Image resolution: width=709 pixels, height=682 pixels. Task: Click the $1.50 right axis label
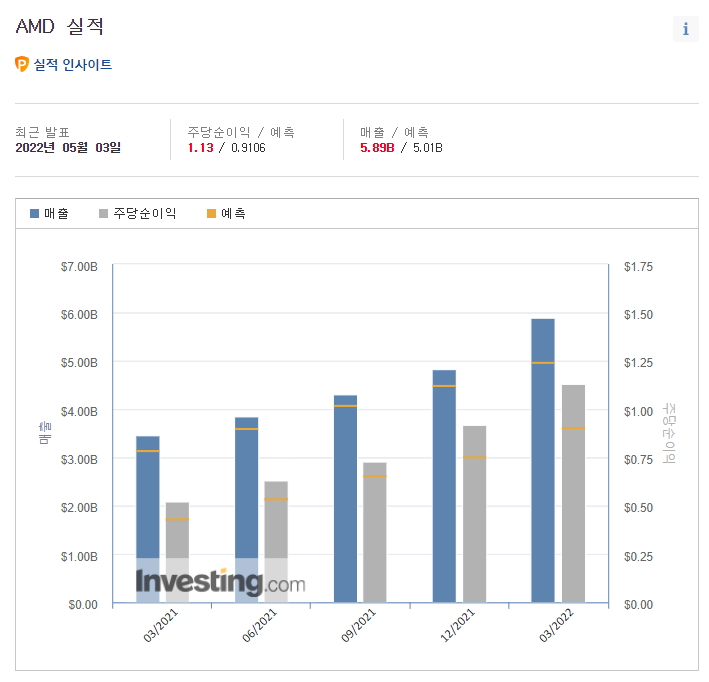pyautogui.click(x=638, y=315)
